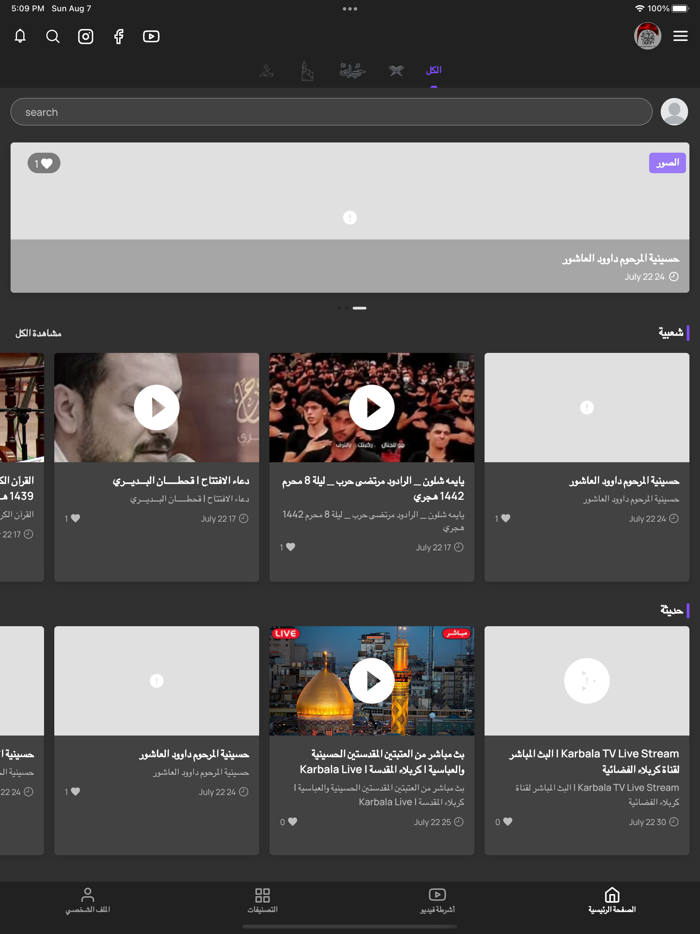Open the حسينية thumbnail in the شعبية row
This screenshot has width=700, height=934.
coord(587,407)
